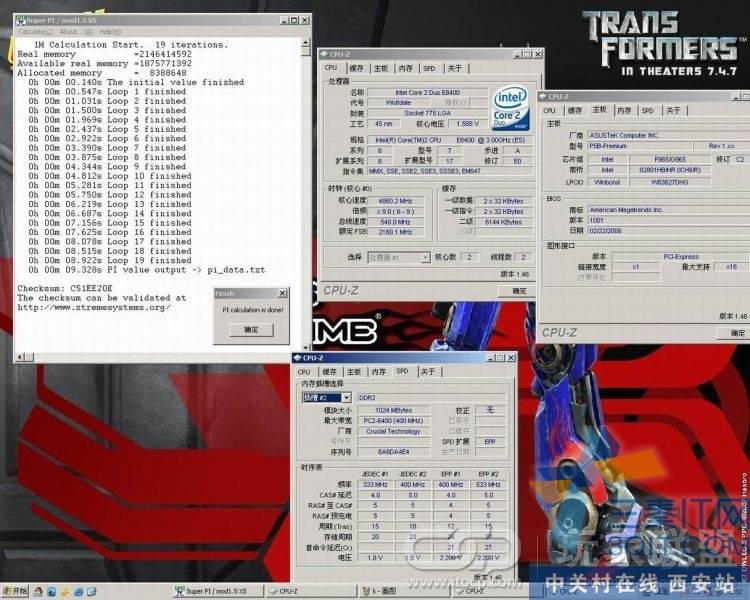Open the 关于 tab in the SPD CPU-Z window
750x600 pixels.
(428, 372)
